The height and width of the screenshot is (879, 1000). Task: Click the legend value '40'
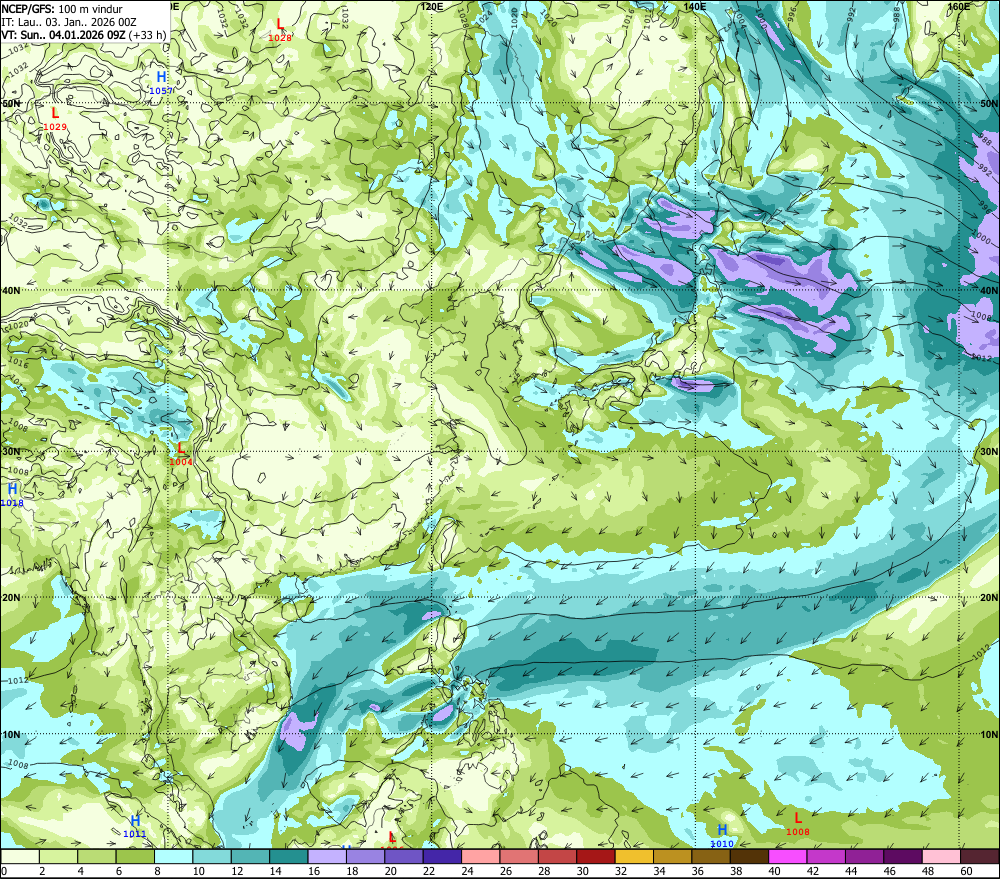click(774, 871)
